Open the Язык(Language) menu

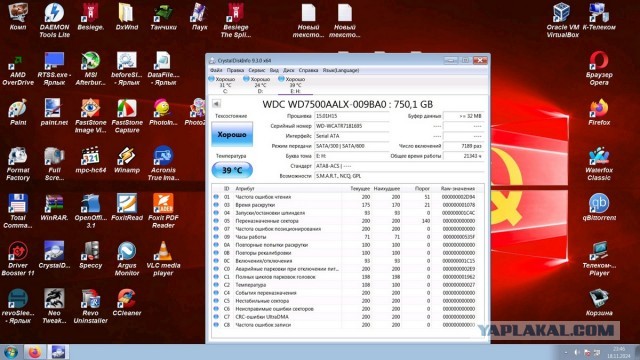[x=341, y=70]
